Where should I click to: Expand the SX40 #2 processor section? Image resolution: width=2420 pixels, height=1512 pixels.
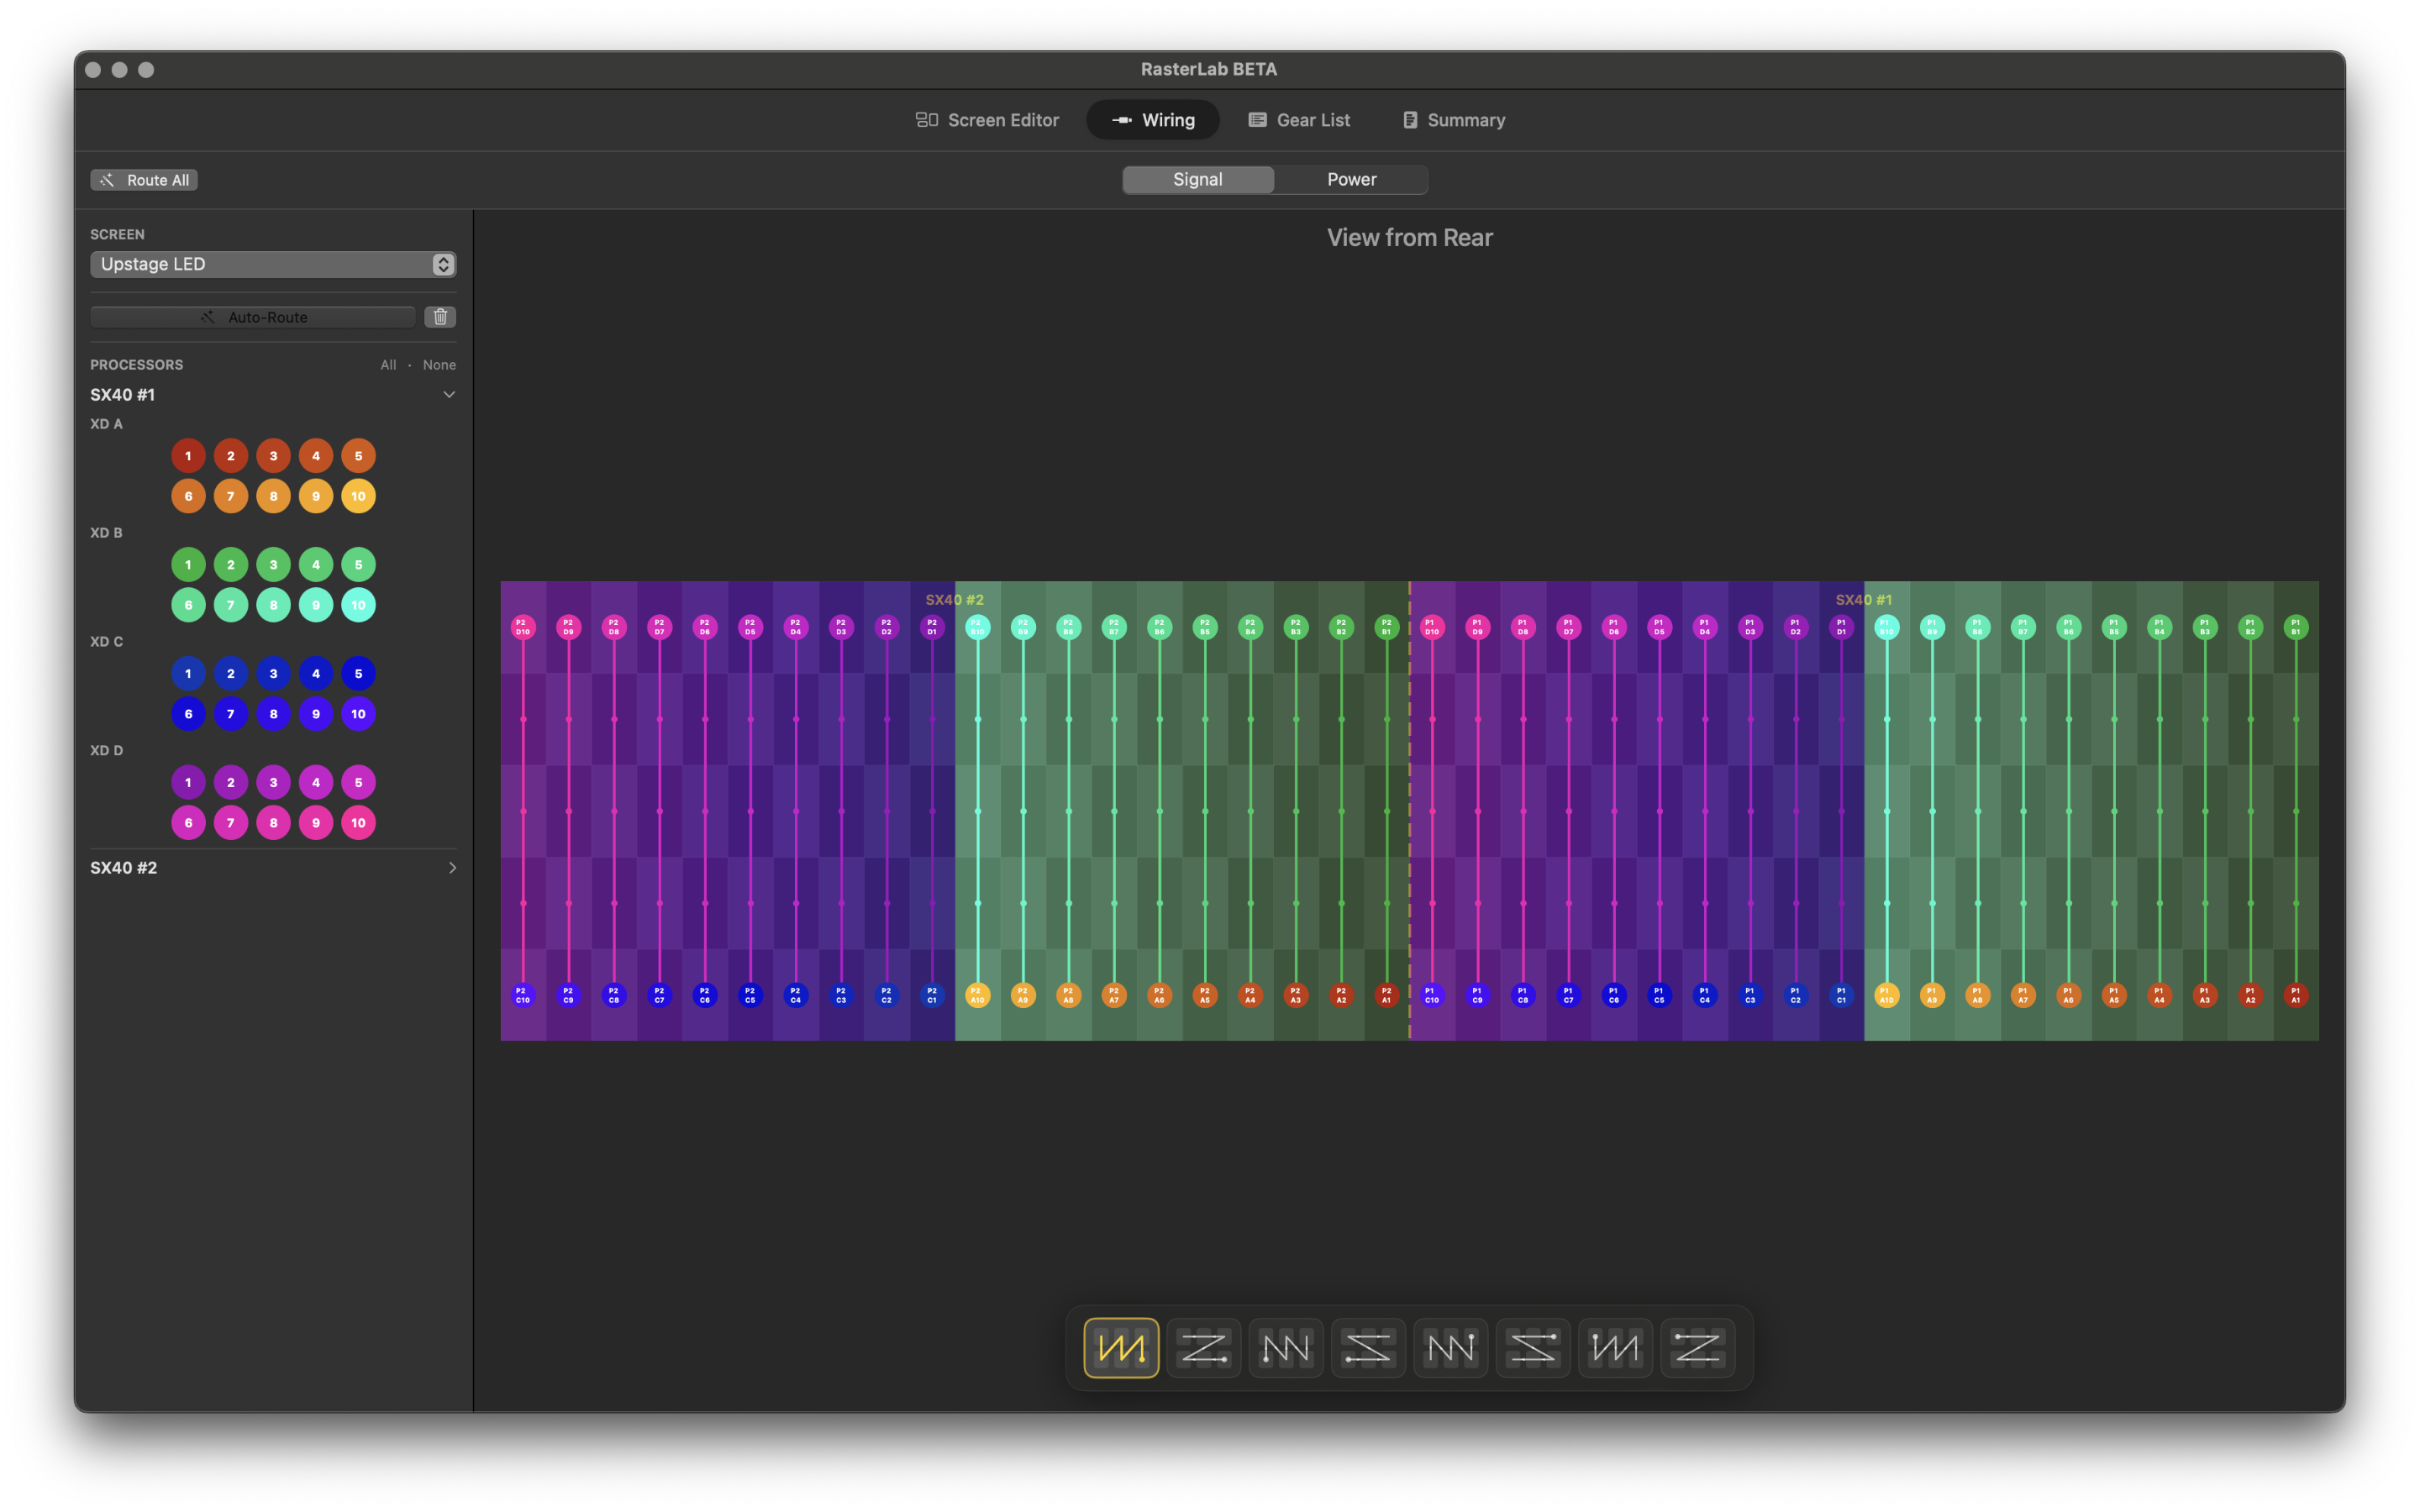tap(452, 867)
